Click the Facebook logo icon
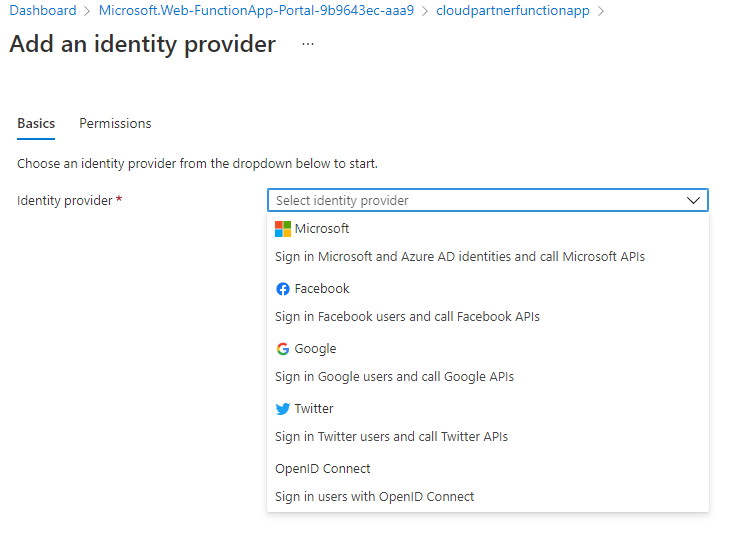Image resolution: width=732 pixels, height=543 pixels. 283,289
